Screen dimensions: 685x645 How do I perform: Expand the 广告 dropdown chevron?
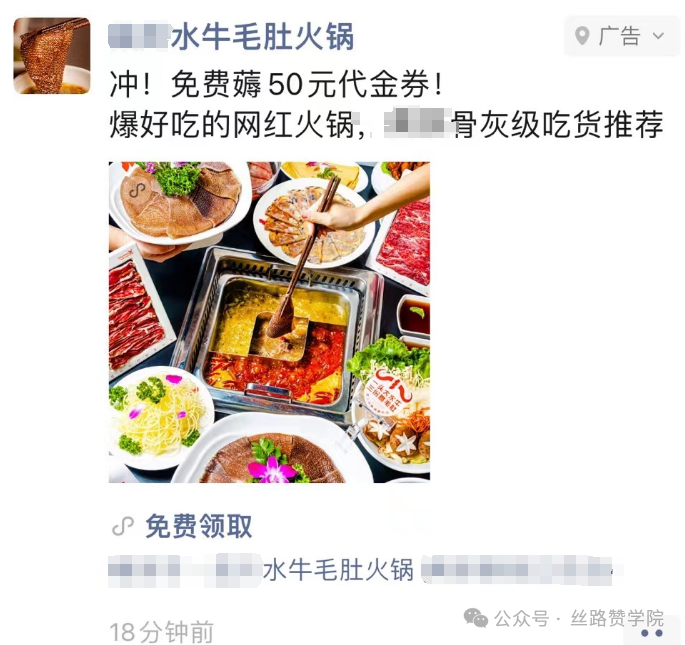pyautogui.click(x=658, y=36)
